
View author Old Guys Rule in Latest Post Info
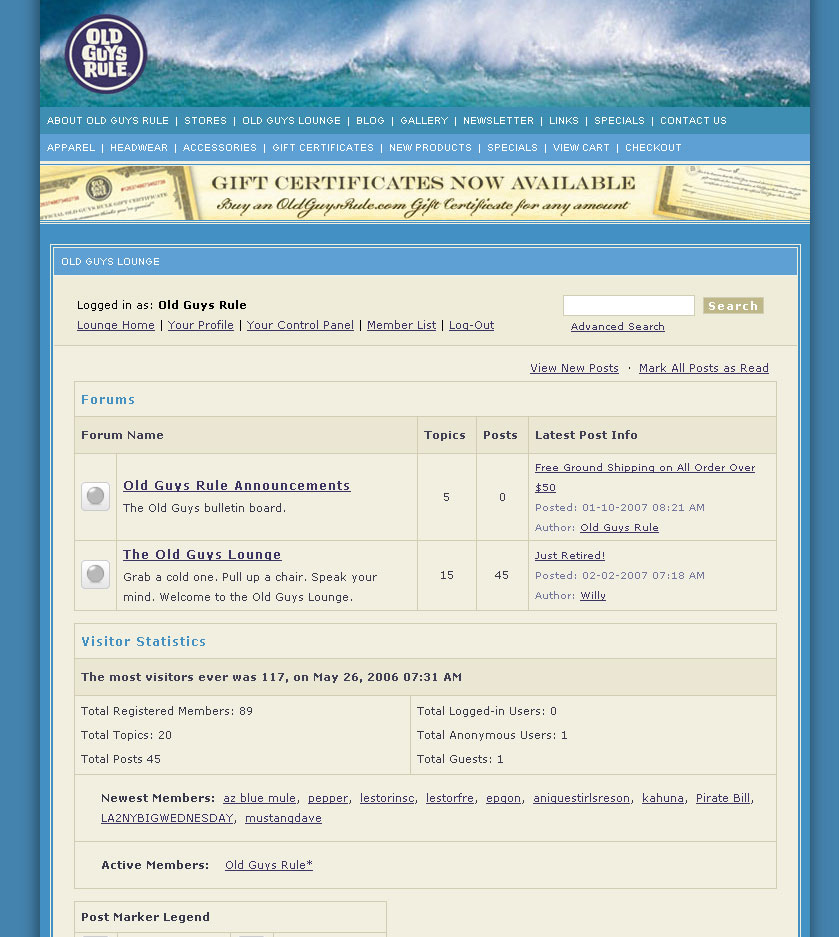click(620, 528)
